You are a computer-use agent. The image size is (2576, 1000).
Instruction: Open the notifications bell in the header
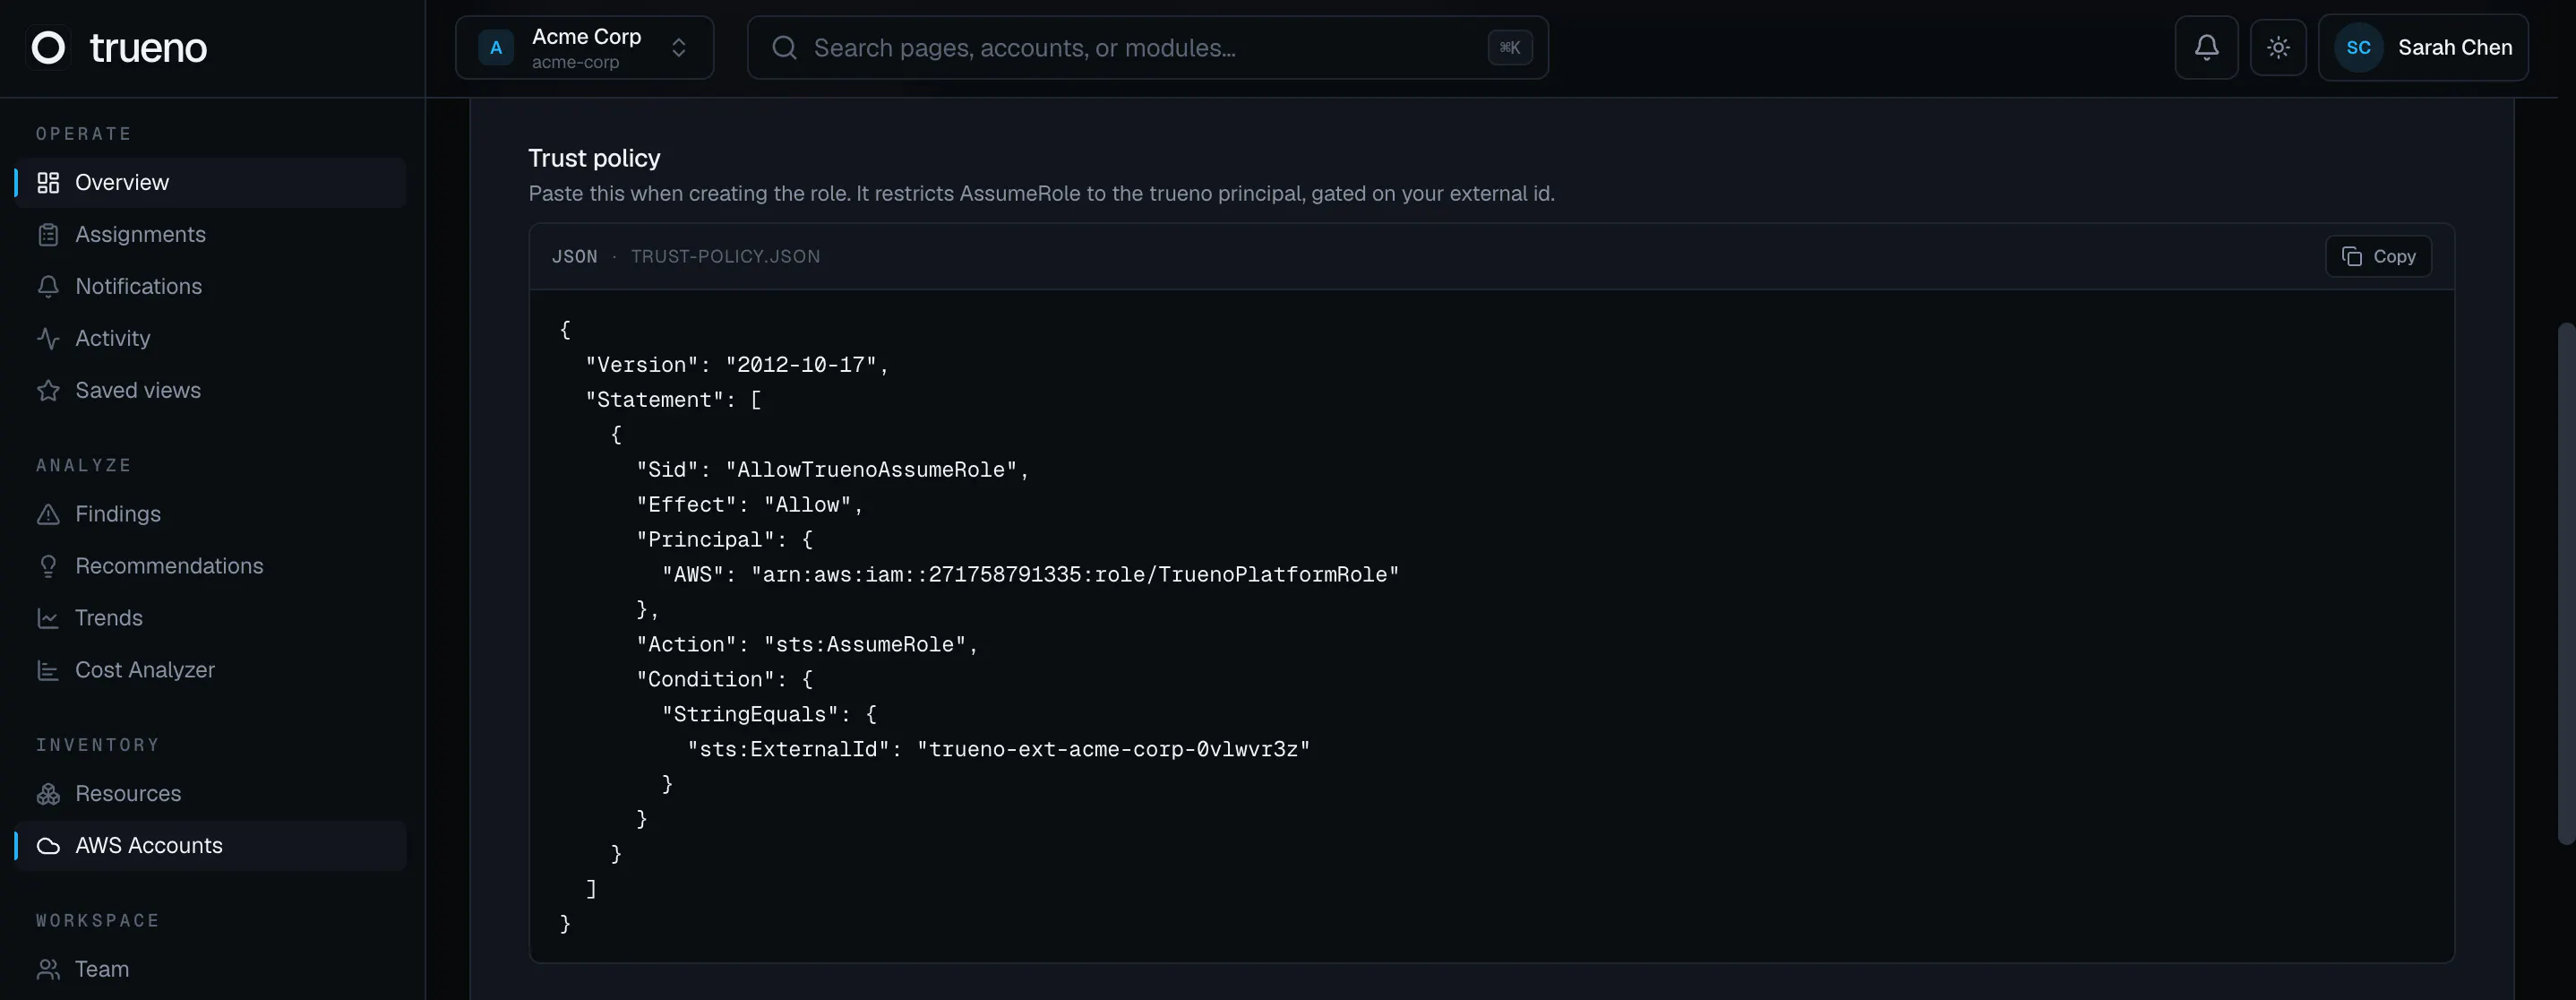[x=2206, y=47]
